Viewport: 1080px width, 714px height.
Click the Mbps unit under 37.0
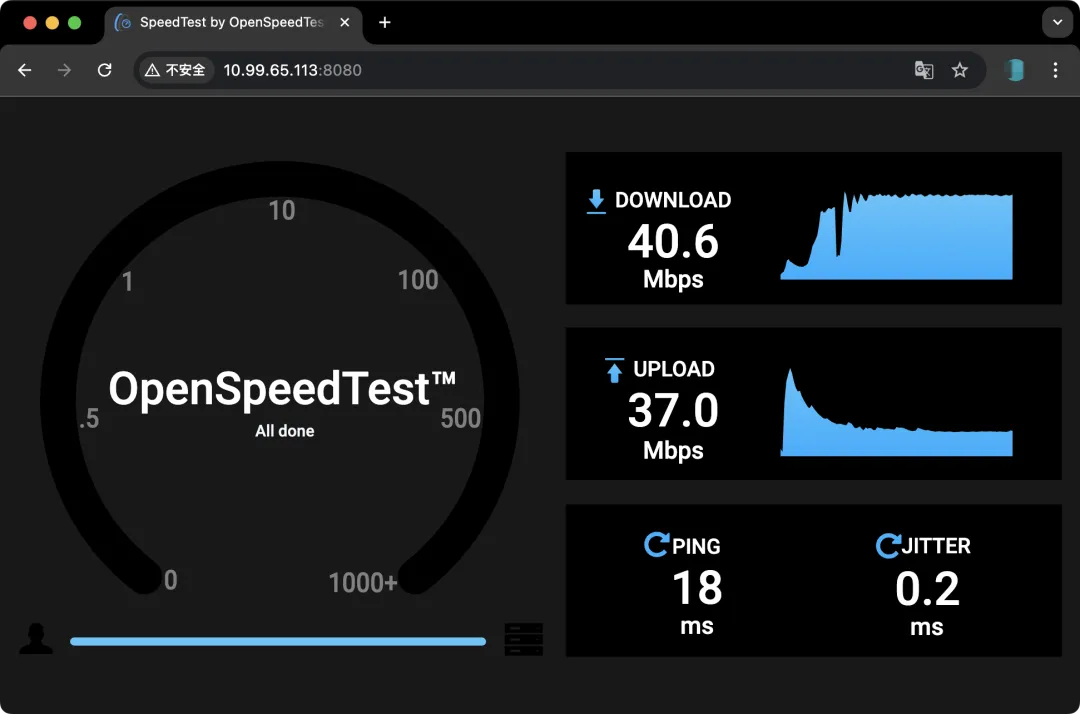coord(673,450)
